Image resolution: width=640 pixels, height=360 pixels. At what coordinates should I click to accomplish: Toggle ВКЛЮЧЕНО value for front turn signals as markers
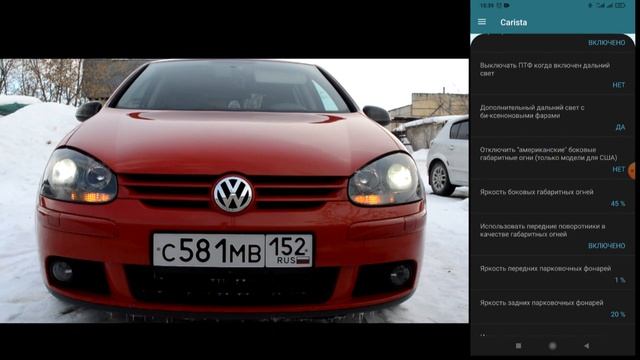point(607,245)
